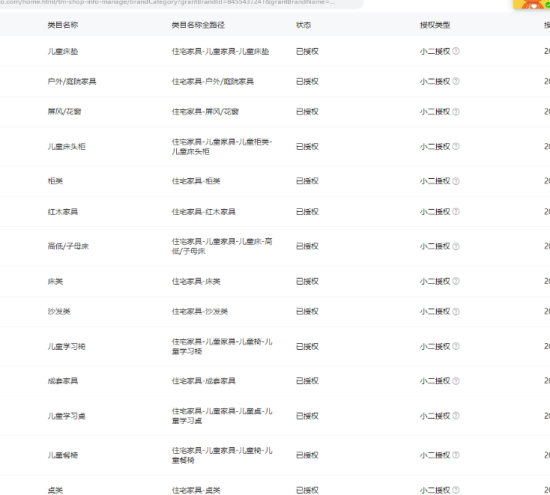Click help icon in 床类 row
Image resolution: width=550 pixels, height=495 pixels.
pyautogui.click(x=456, y=281)
